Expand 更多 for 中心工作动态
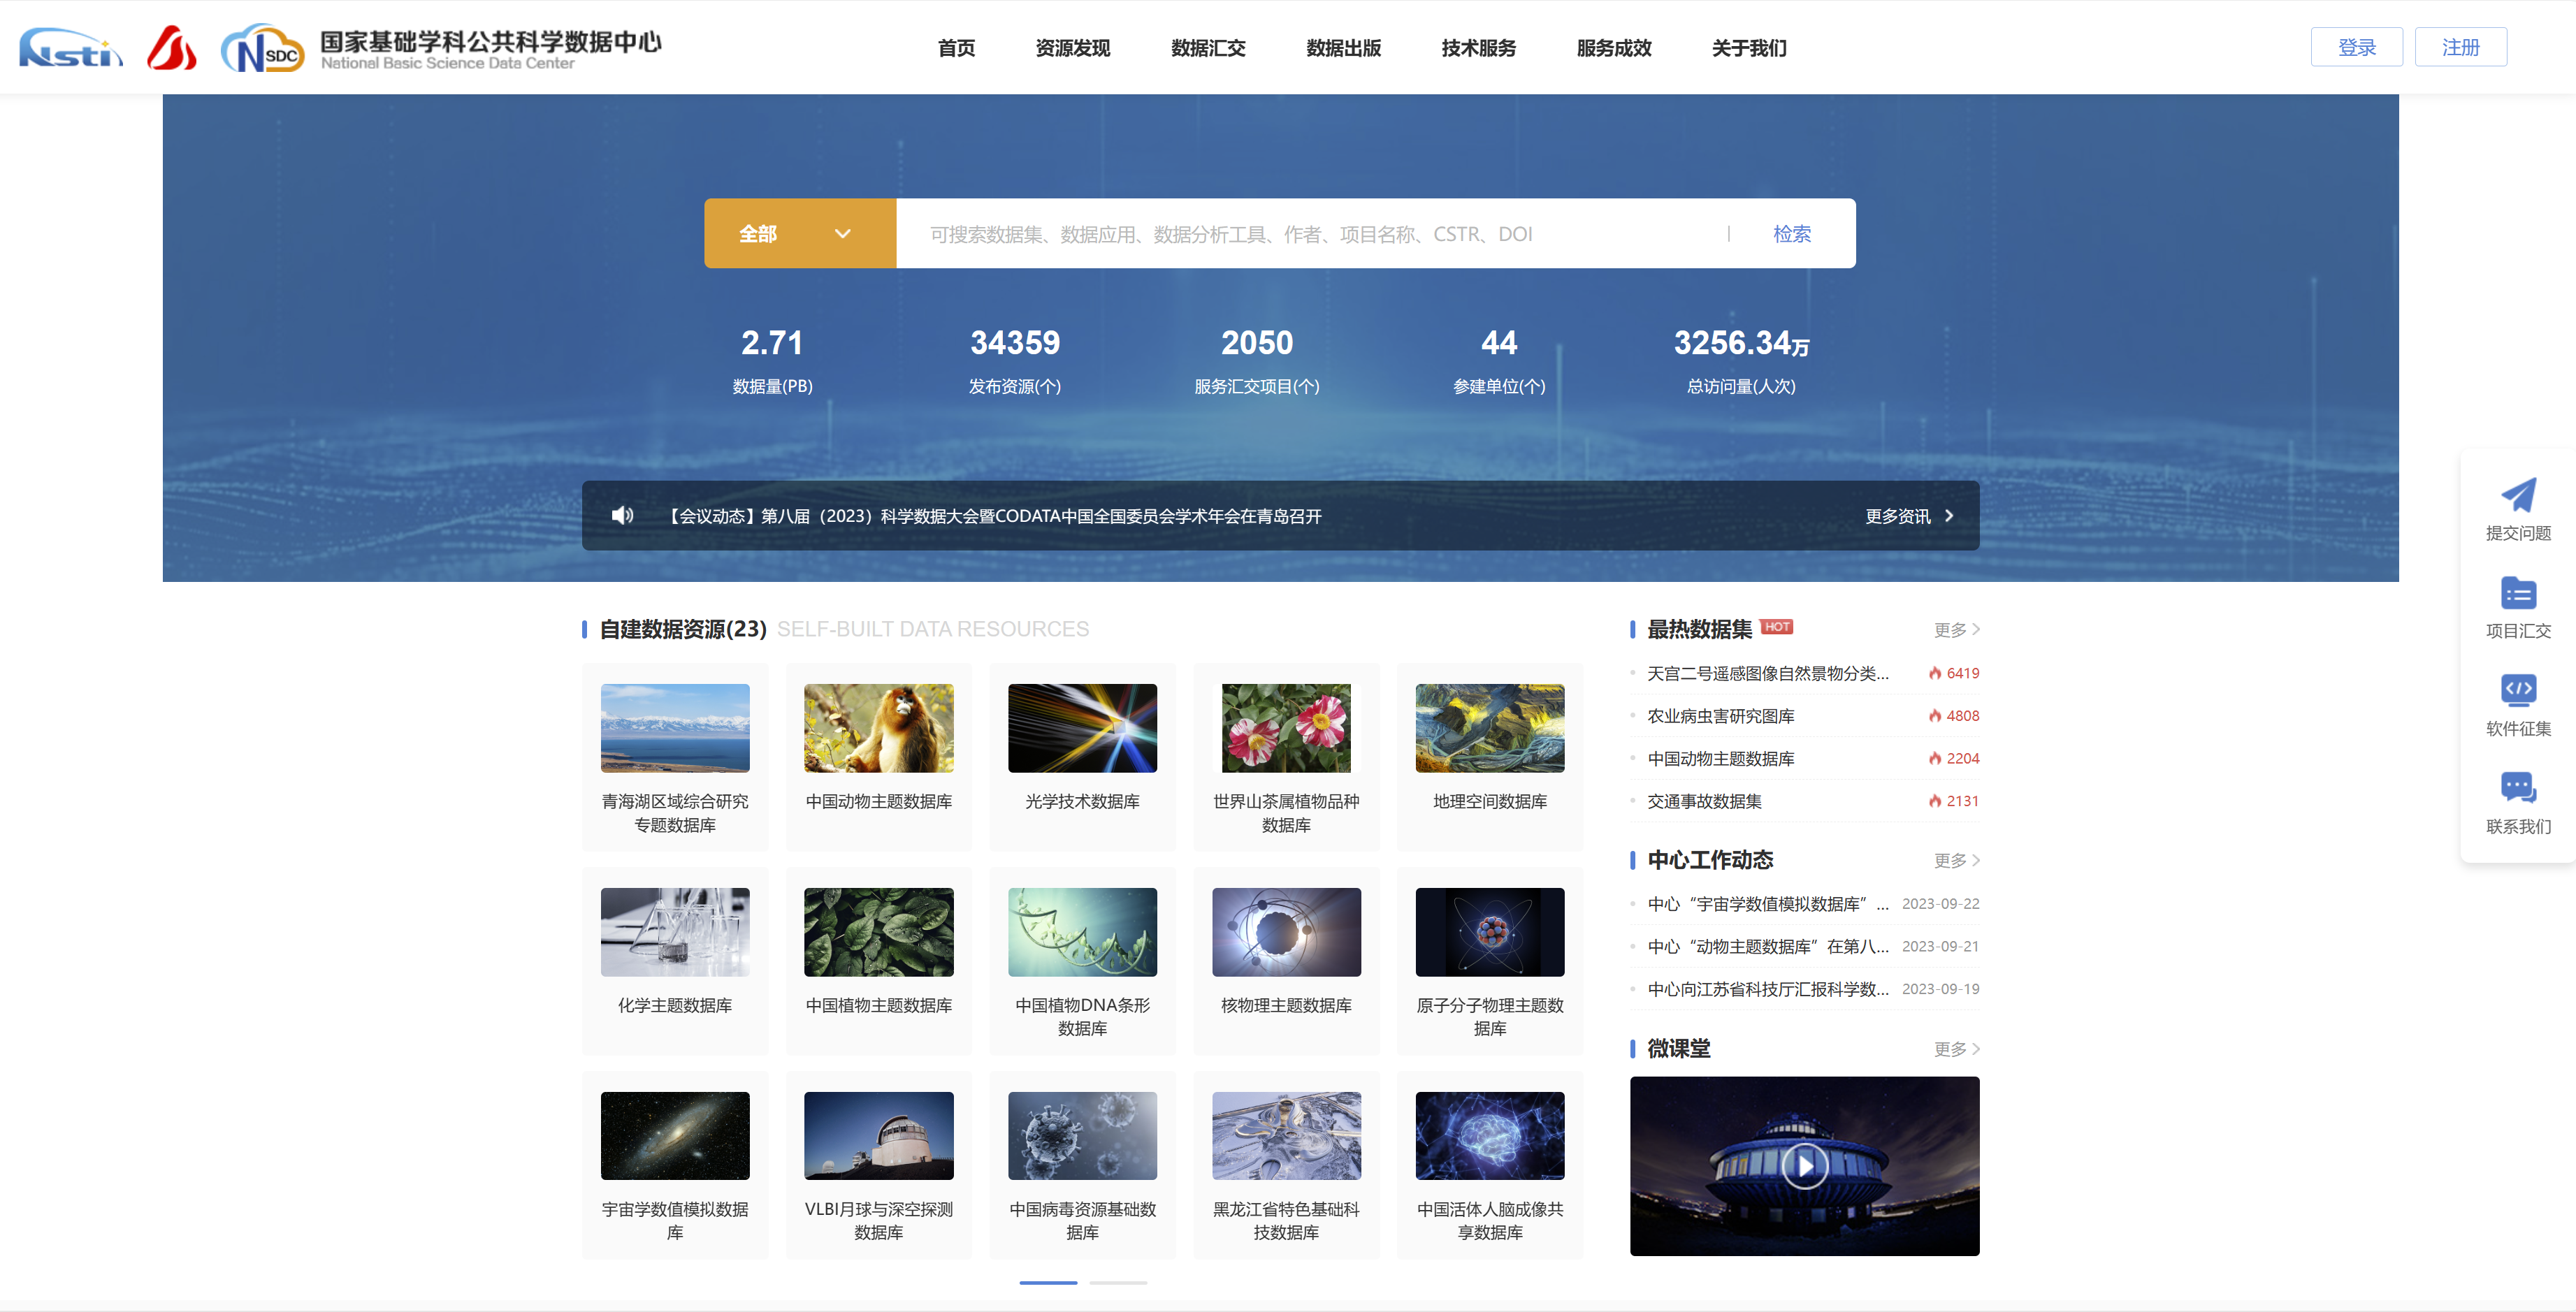This screenshot has height=1312, width=2576. (1957, 861)
